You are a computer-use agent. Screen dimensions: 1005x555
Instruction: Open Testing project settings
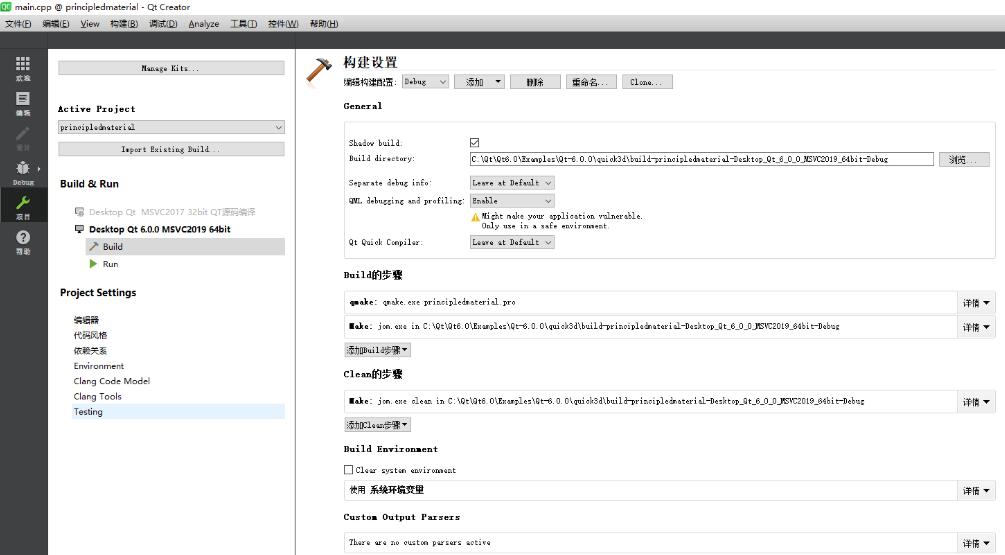tap(179, 411)
